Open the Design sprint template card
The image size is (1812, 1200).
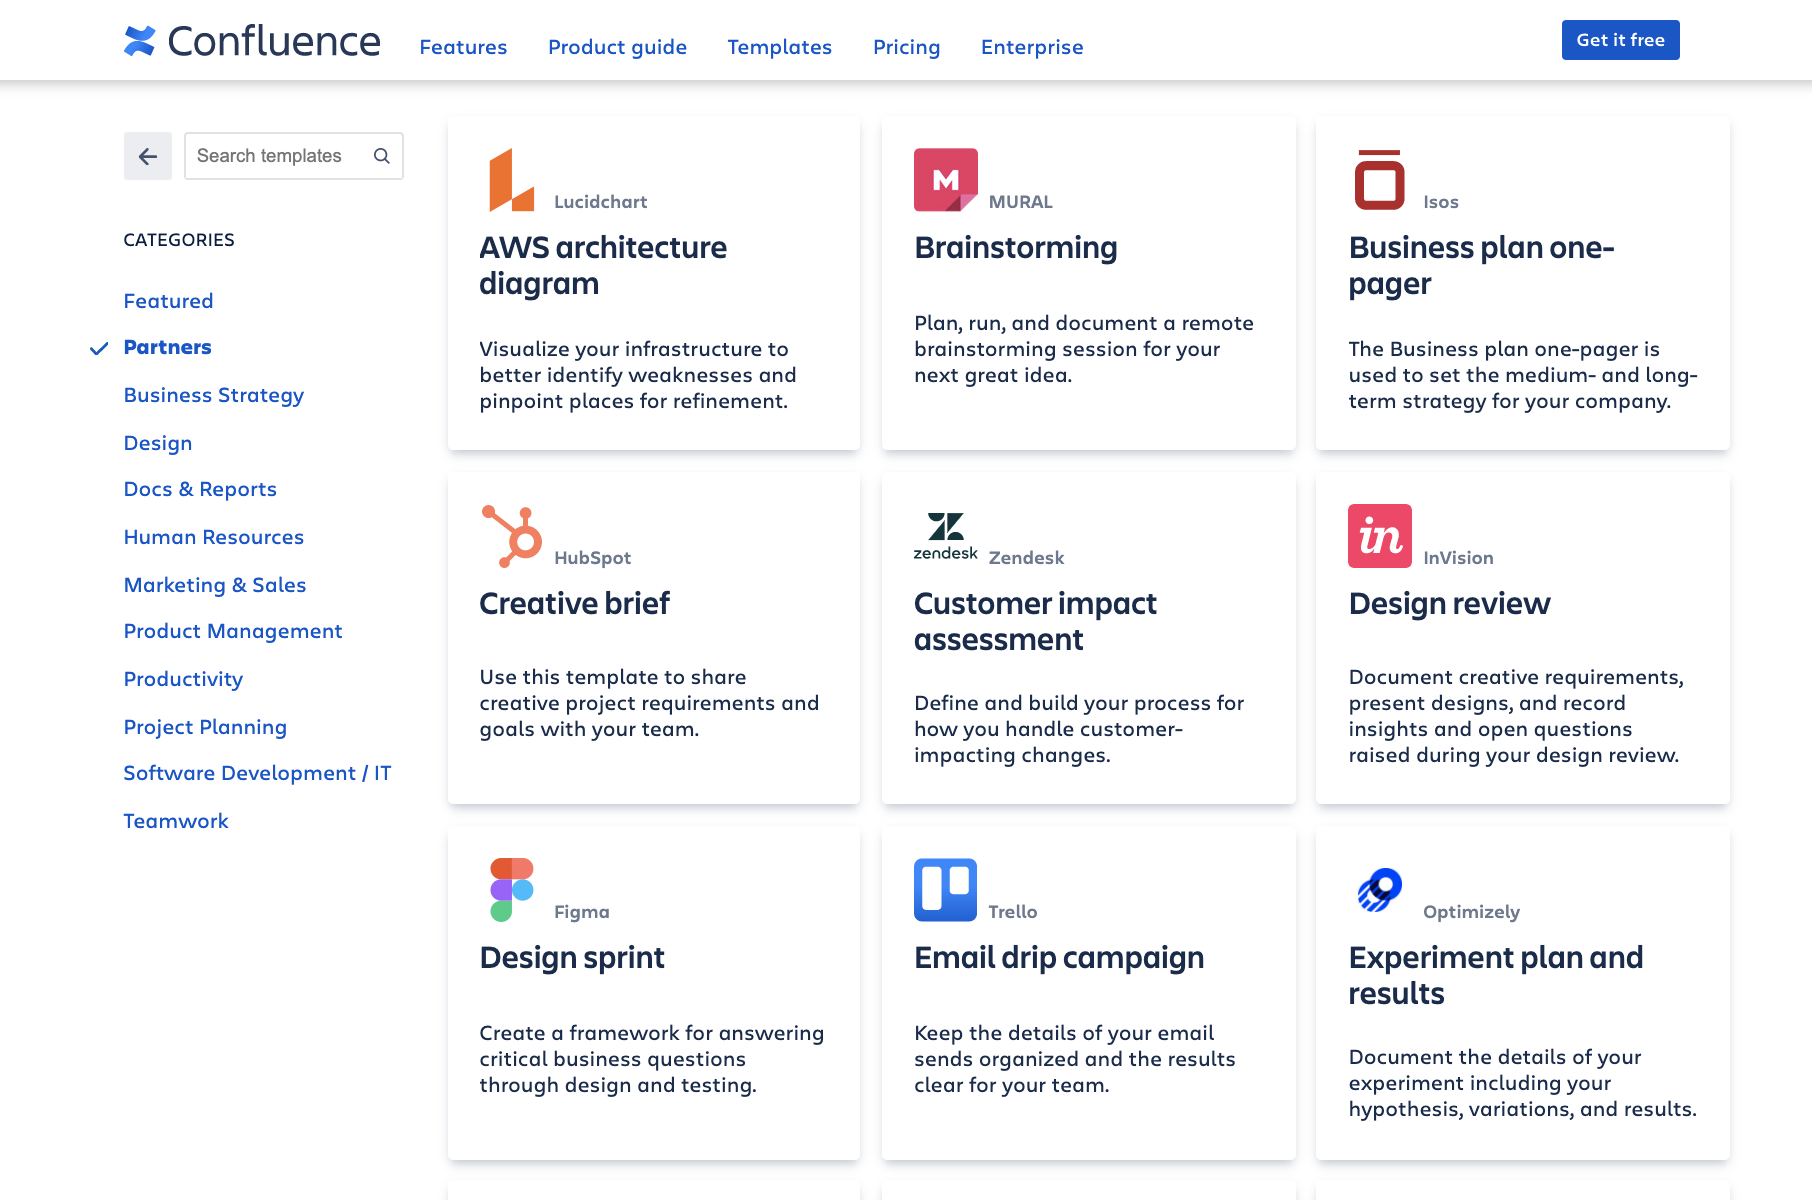point(654,994)
